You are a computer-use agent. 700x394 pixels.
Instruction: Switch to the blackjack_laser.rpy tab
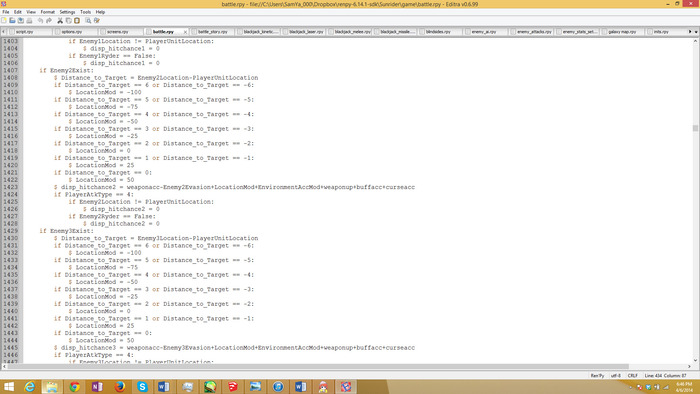tap(304, 32)
